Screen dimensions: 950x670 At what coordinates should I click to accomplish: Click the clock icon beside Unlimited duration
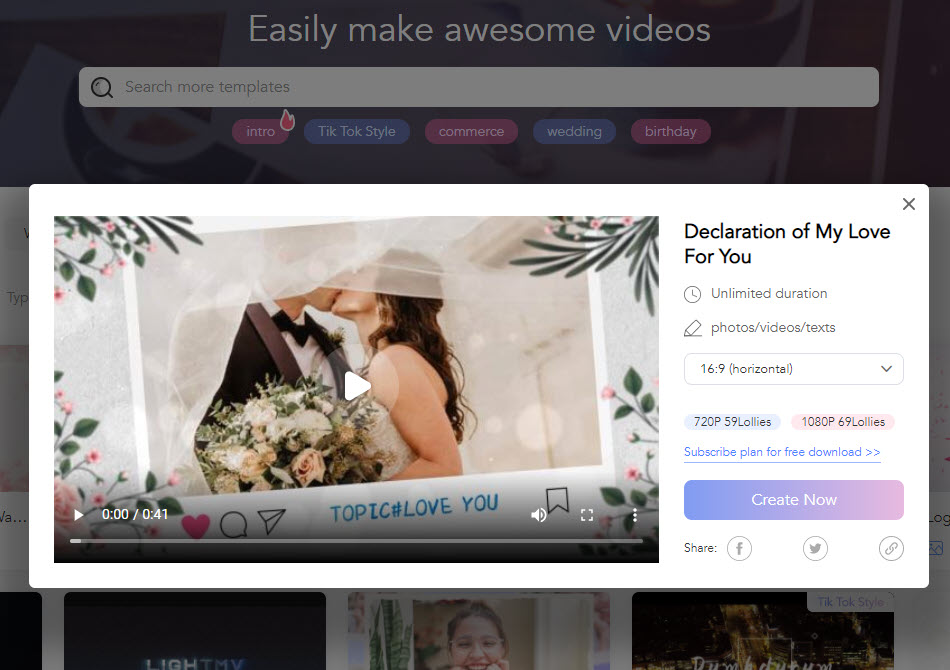click(694, 293)
